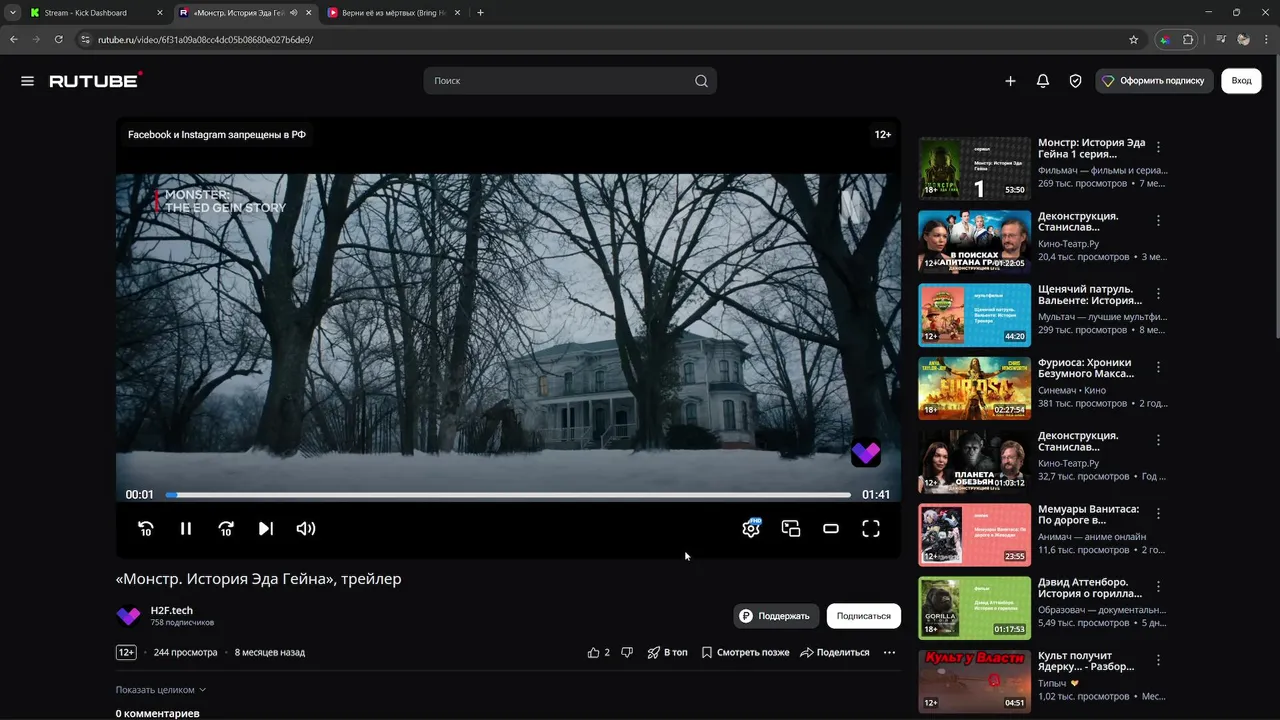Click the '0 комментариев' heading

157,713
